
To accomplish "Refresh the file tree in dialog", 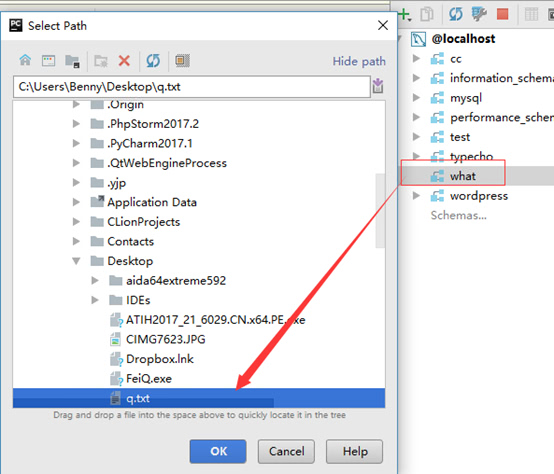I will coord(153,61).
